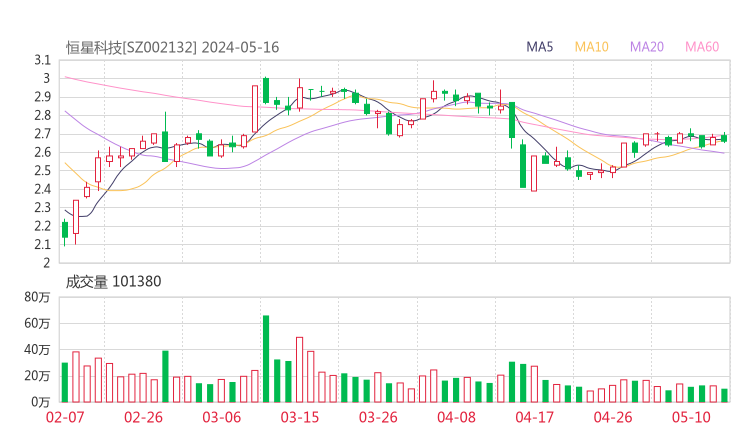Click the 04-26 date label
Viewport: 740px width, 440px height.
(x=613, y=417)
